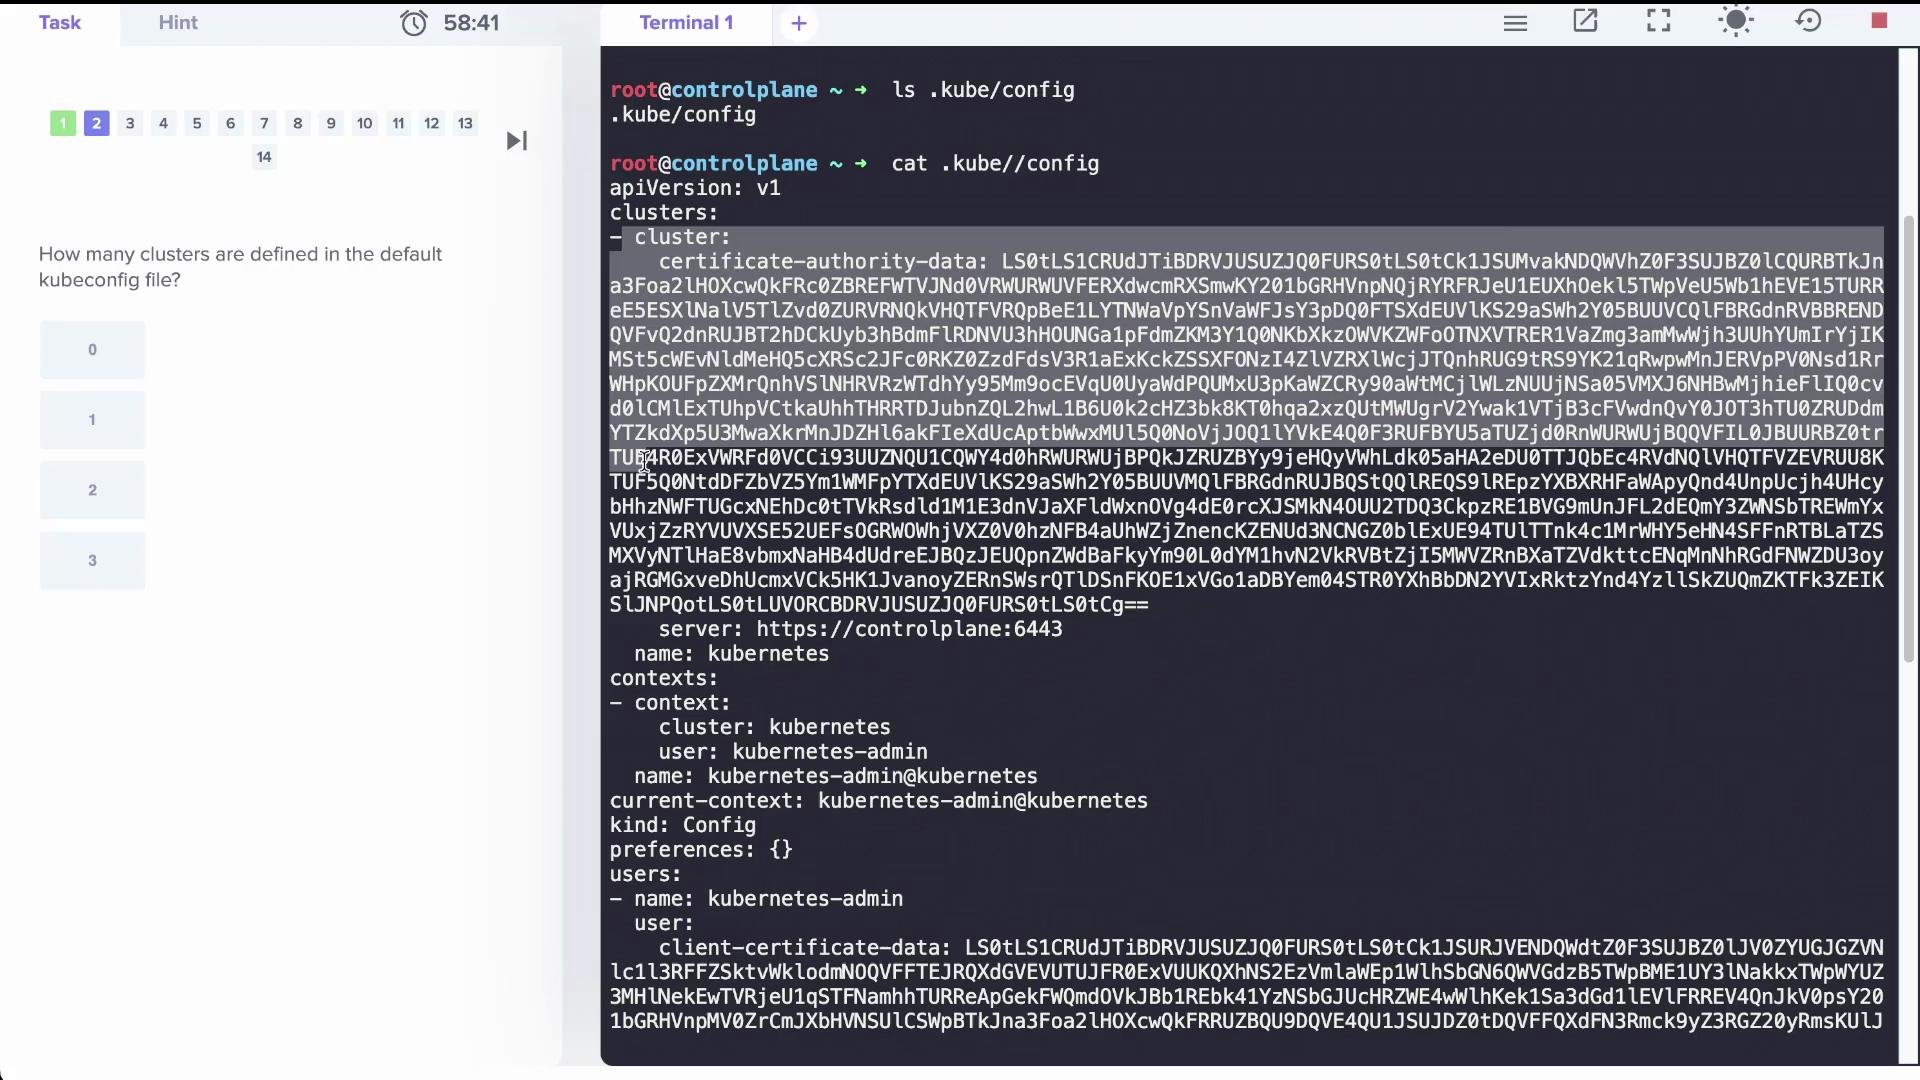Click the 'users:' line in terminal
The width and height of the screenshot is (1920, 1080).
point(646,875)
